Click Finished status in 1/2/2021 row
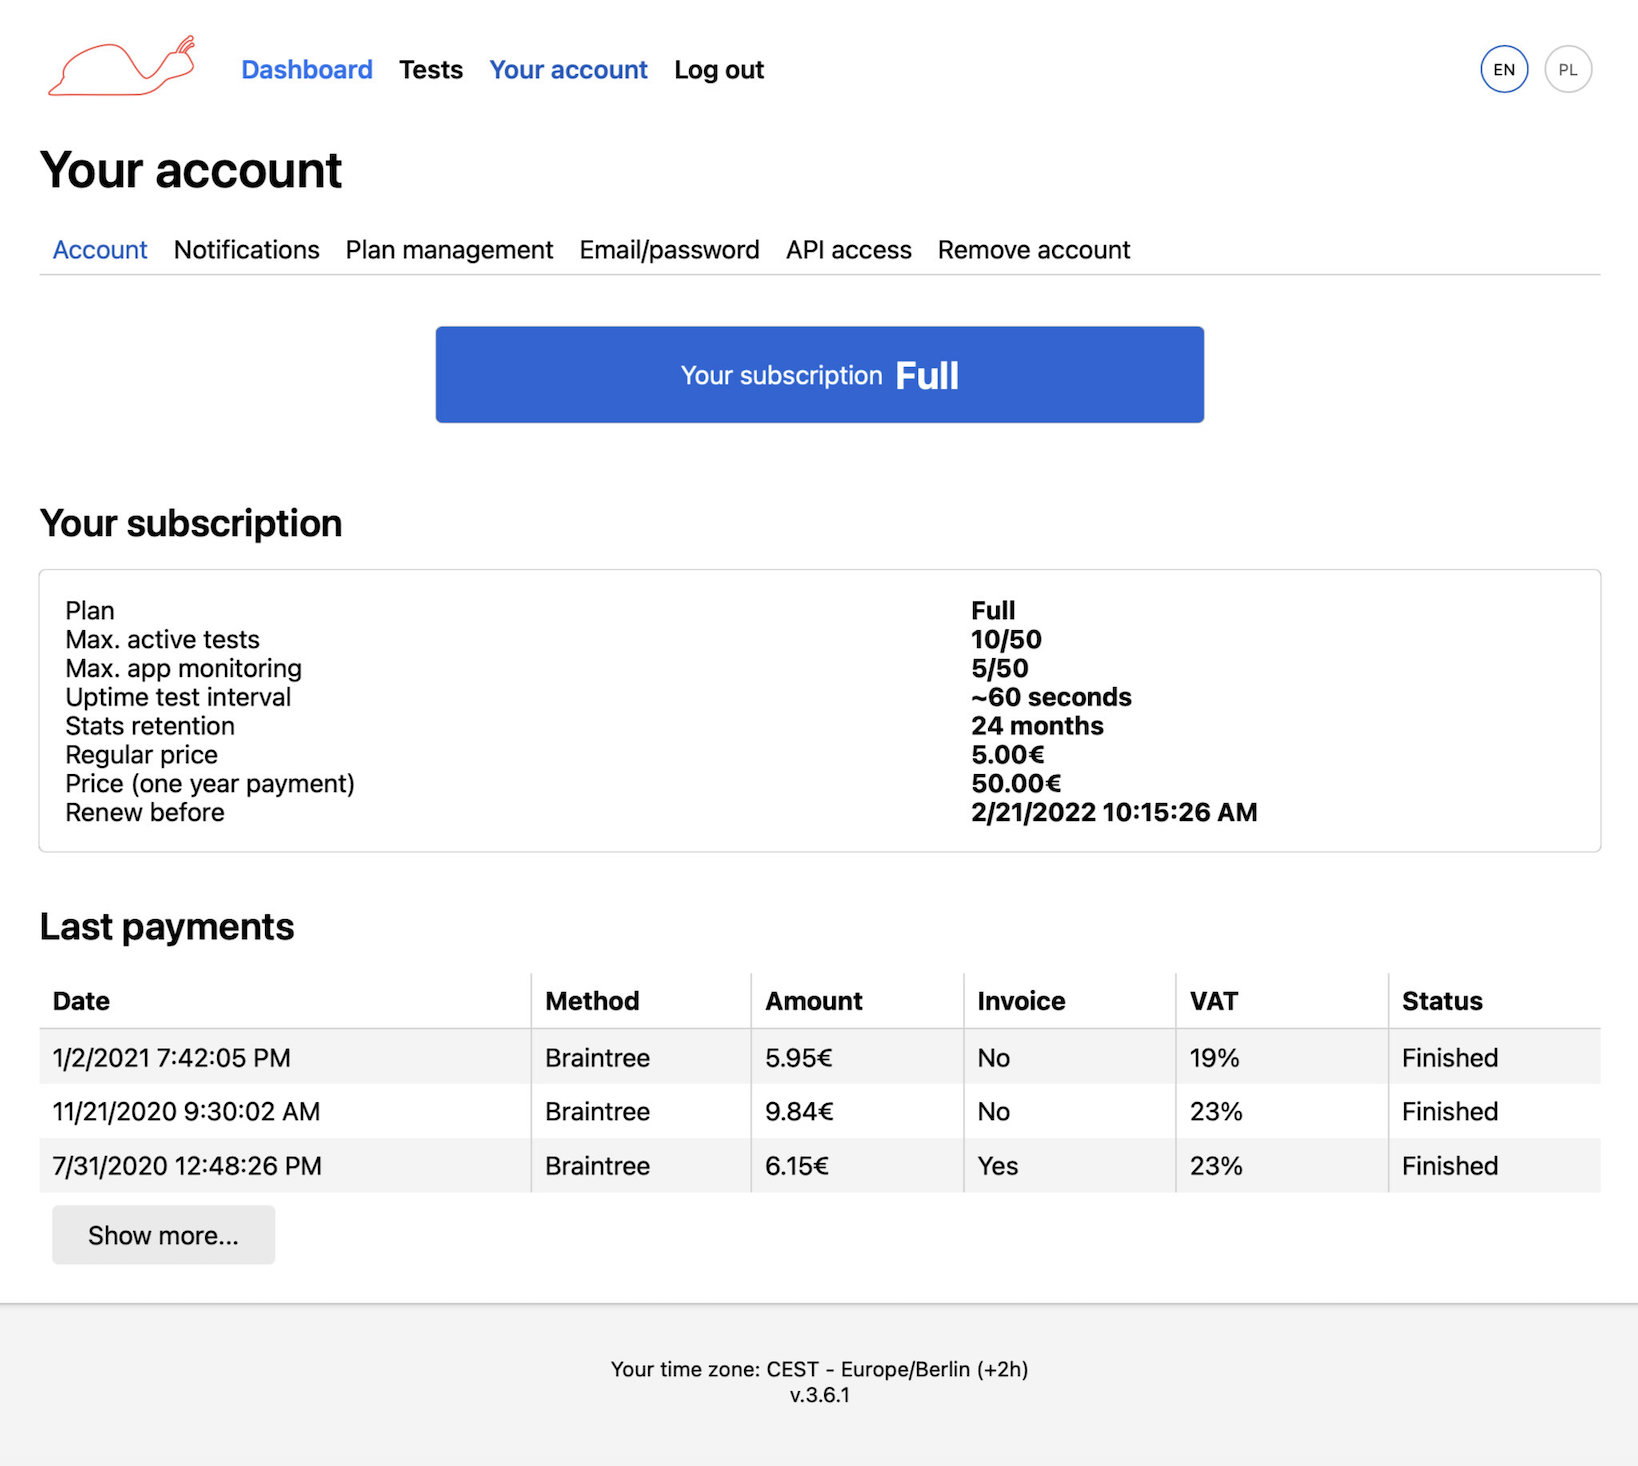The image size is (1638, 1466). 1450,1058
